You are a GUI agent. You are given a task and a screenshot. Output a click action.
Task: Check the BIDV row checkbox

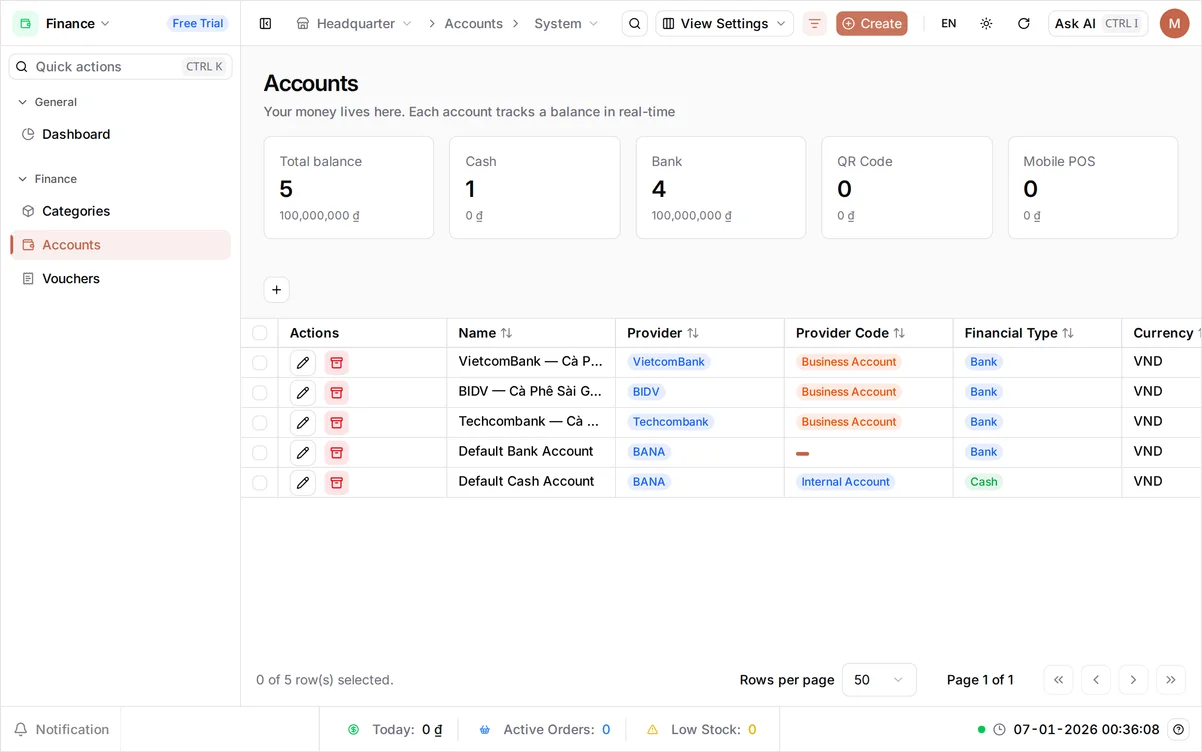pos(260,392)
